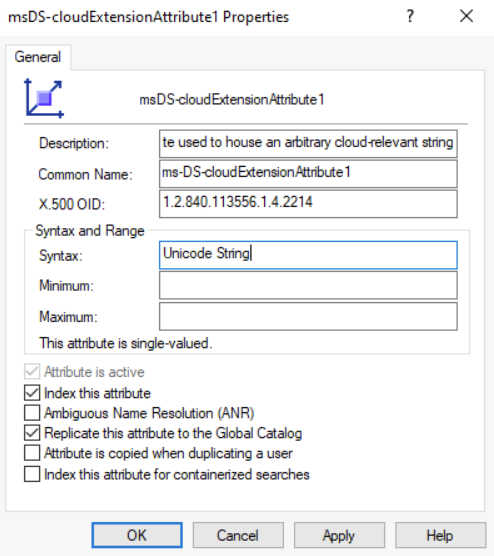The height and width of the screenshot is (556, 494).
Task: Click the empty Maximum range field
Action: (x=308, y=316)
